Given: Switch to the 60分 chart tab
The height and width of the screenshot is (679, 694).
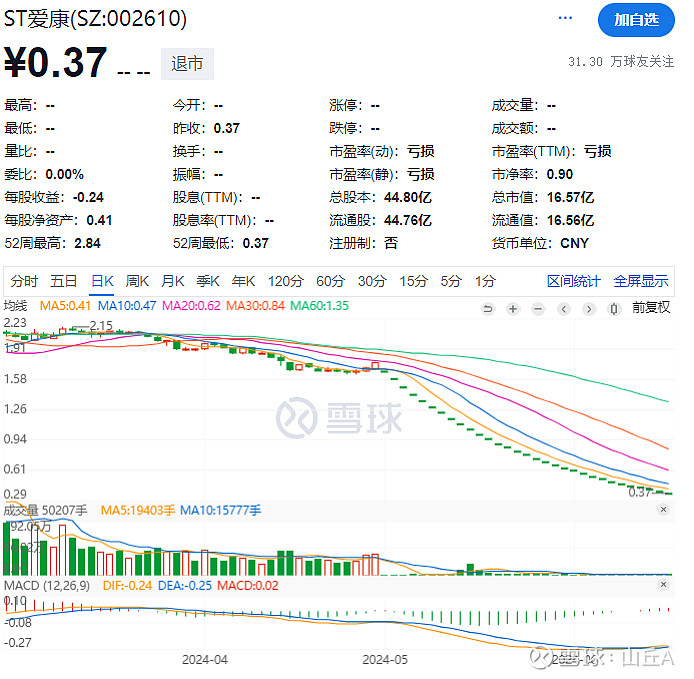Looking at the screenshot, I should [x=330, y=281].
